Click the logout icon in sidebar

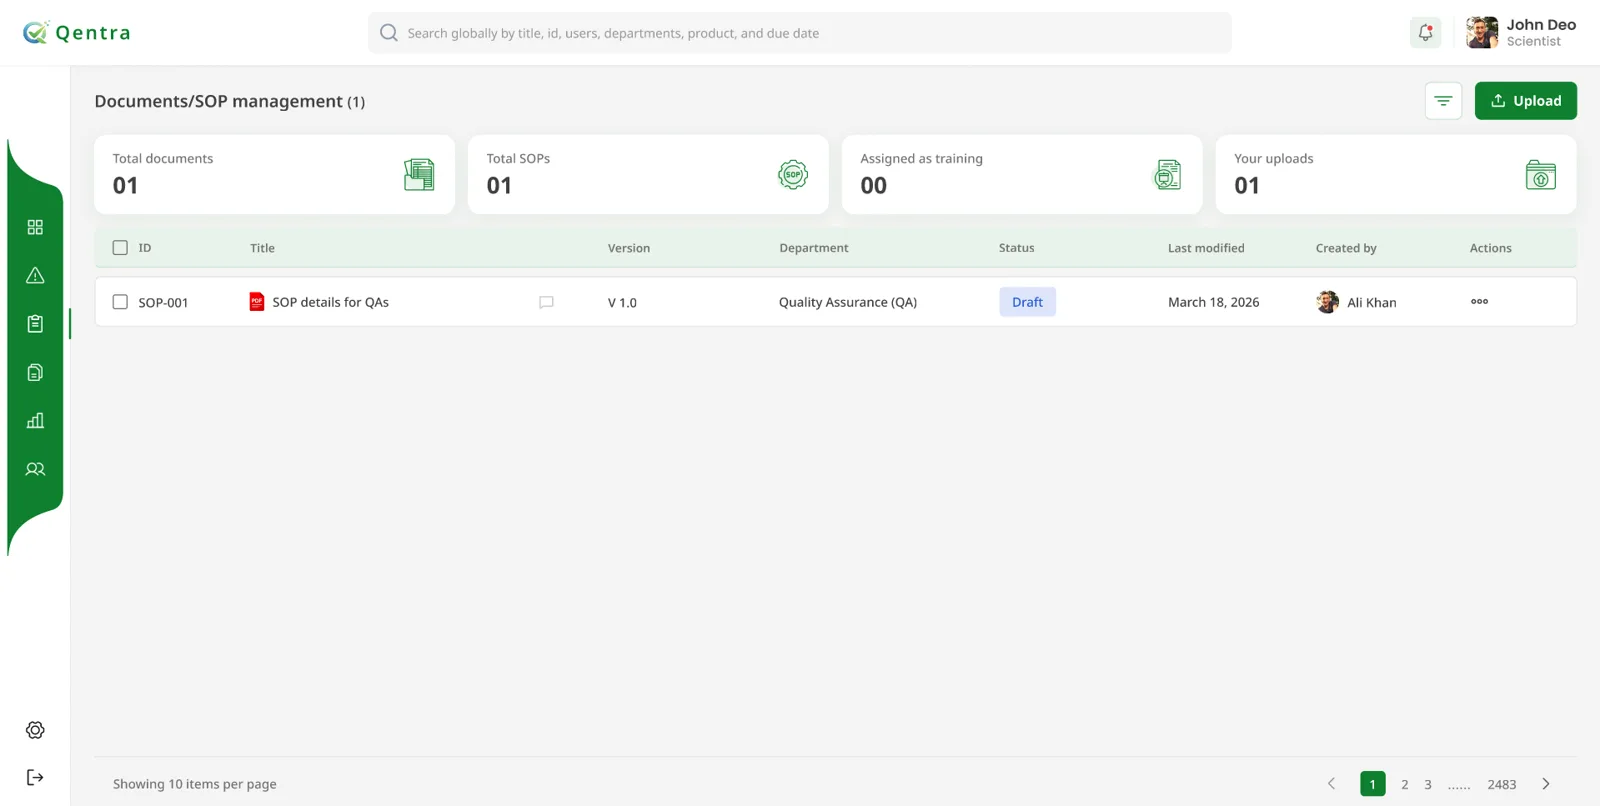[35, 777]
